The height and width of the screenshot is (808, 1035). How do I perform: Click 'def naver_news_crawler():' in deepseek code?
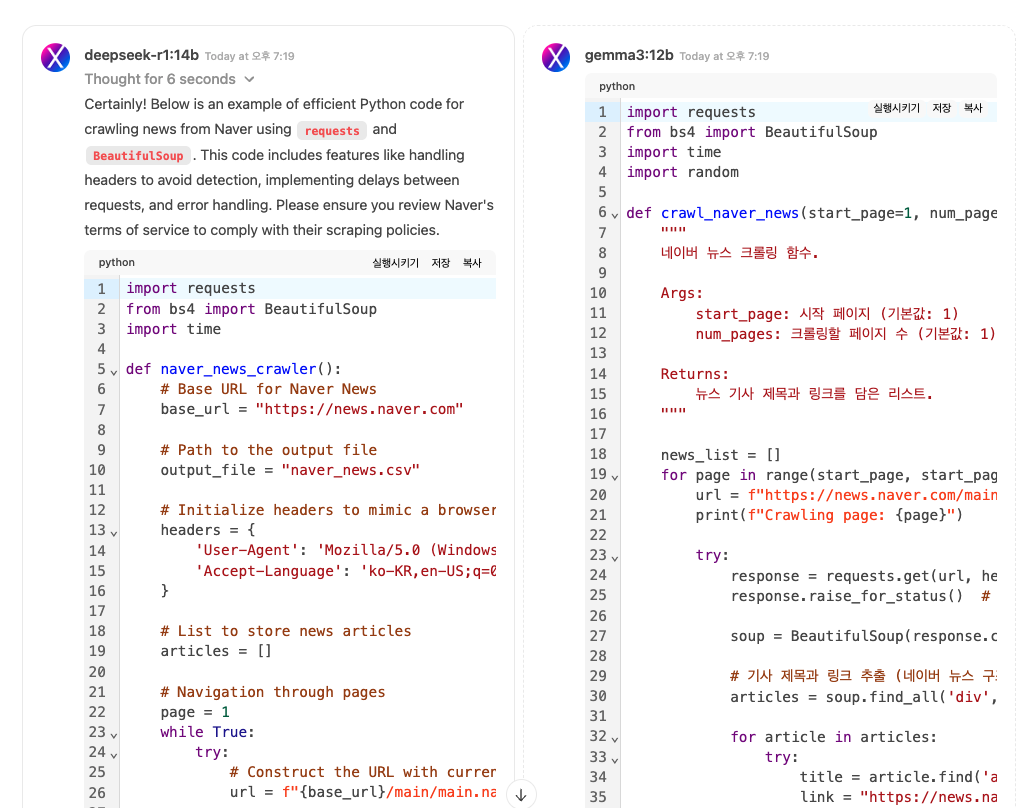234,369
